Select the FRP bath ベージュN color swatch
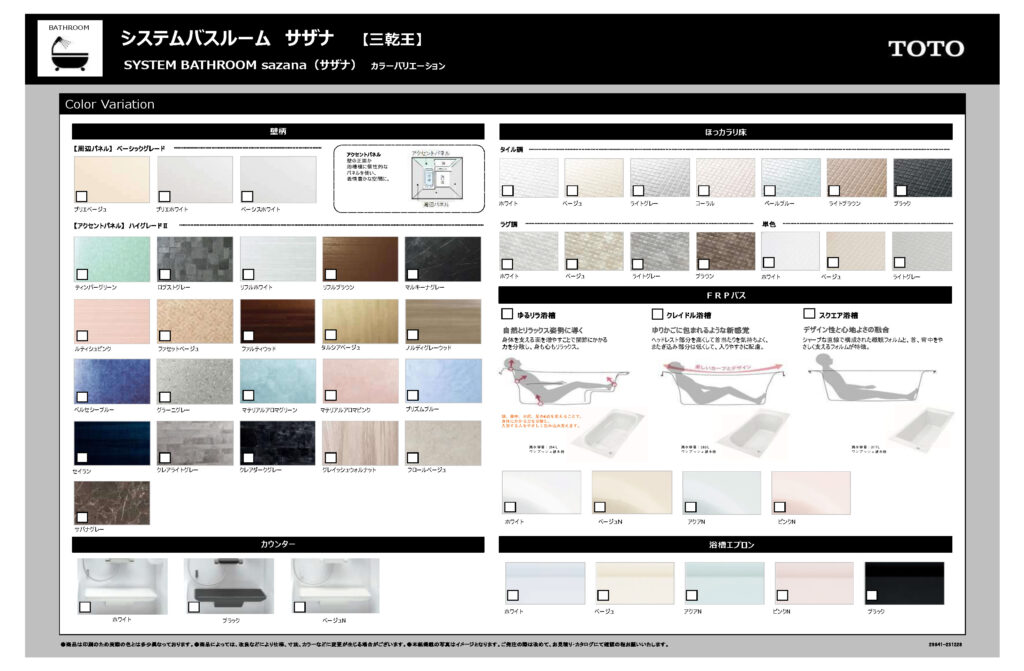The image size is (1024, 671). point(632,493)
